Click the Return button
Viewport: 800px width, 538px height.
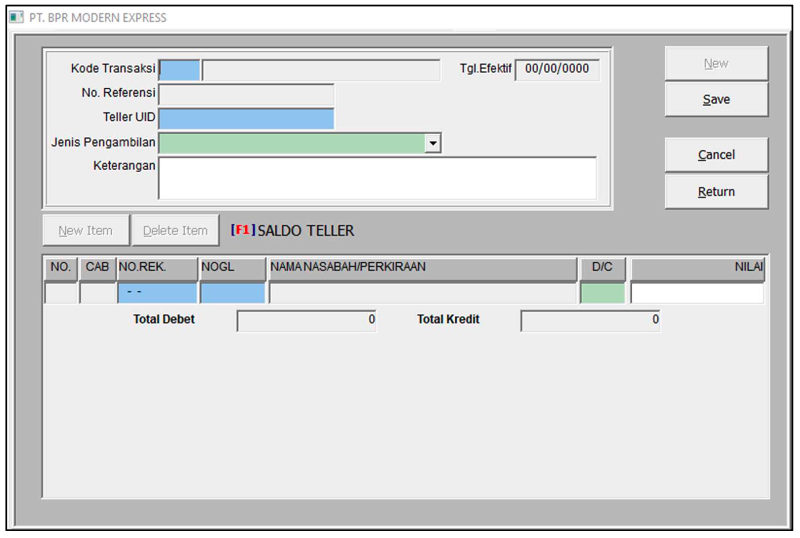tap(716, 192)
